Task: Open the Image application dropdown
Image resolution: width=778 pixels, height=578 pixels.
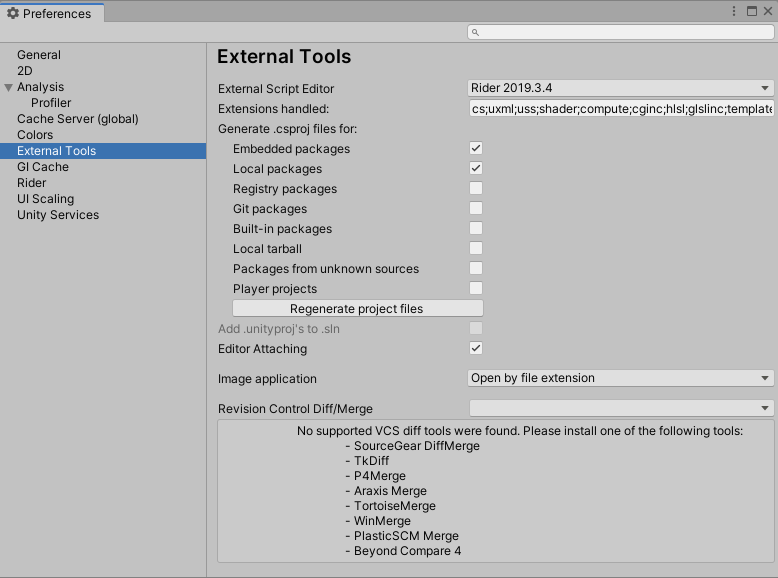Action: (621, 378)
